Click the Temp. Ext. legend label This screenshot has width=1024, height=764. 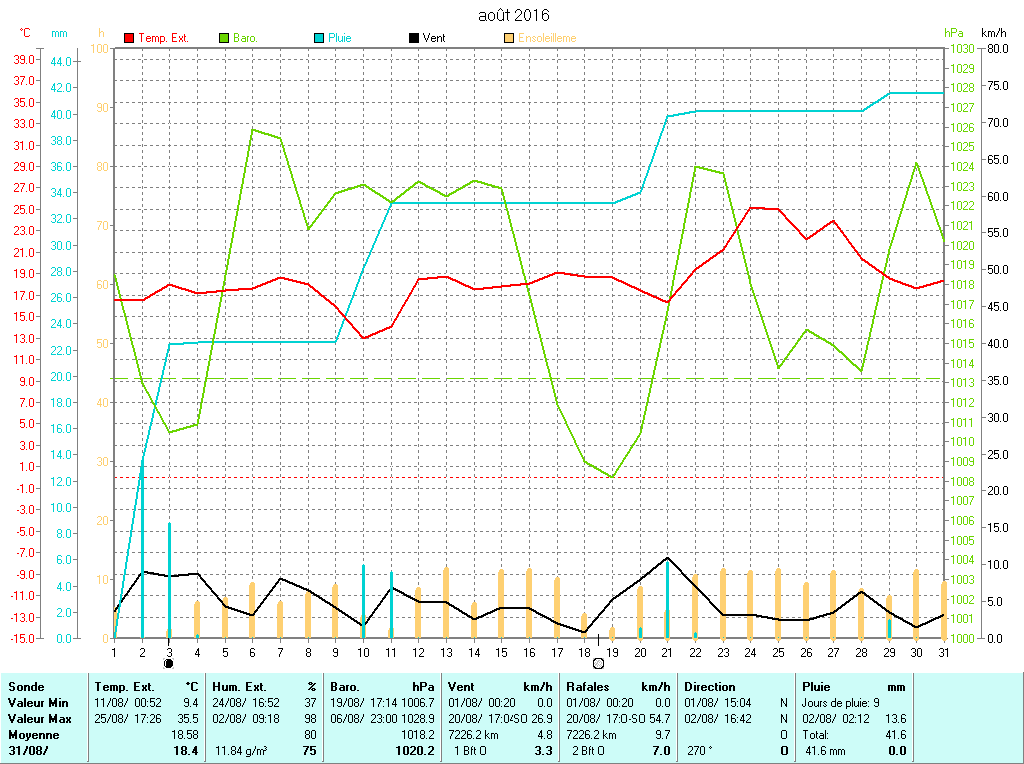163,39
